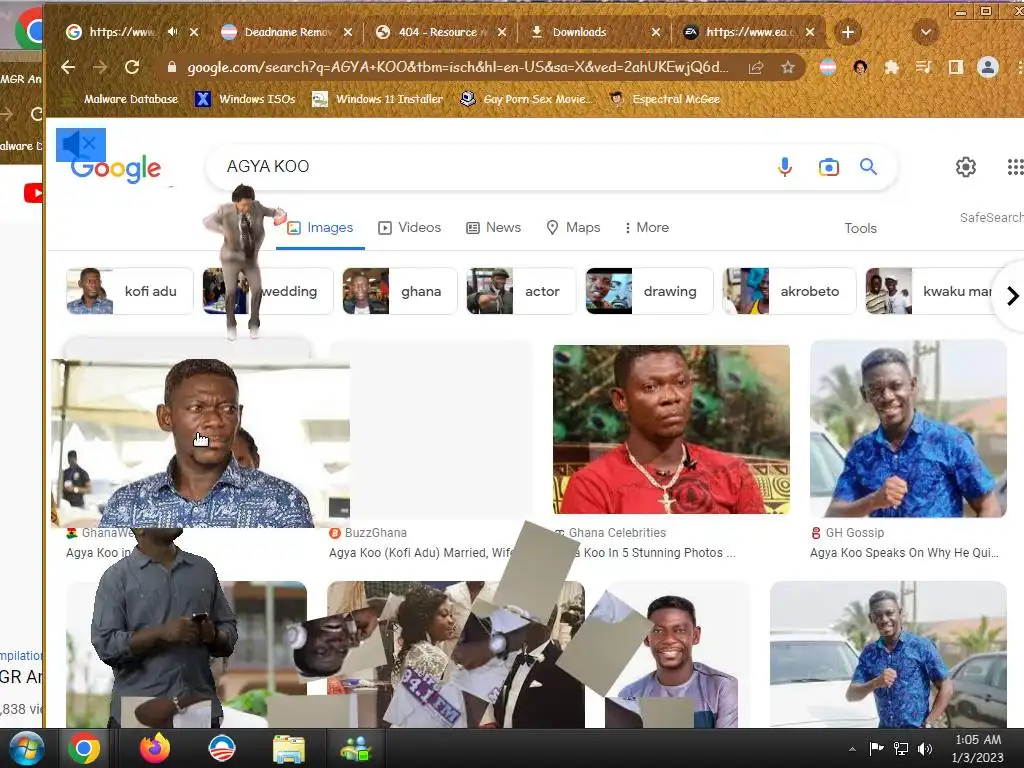Reload the current Google page
The width and height of the screenshot is (1024, 768).
click(132, 67)
